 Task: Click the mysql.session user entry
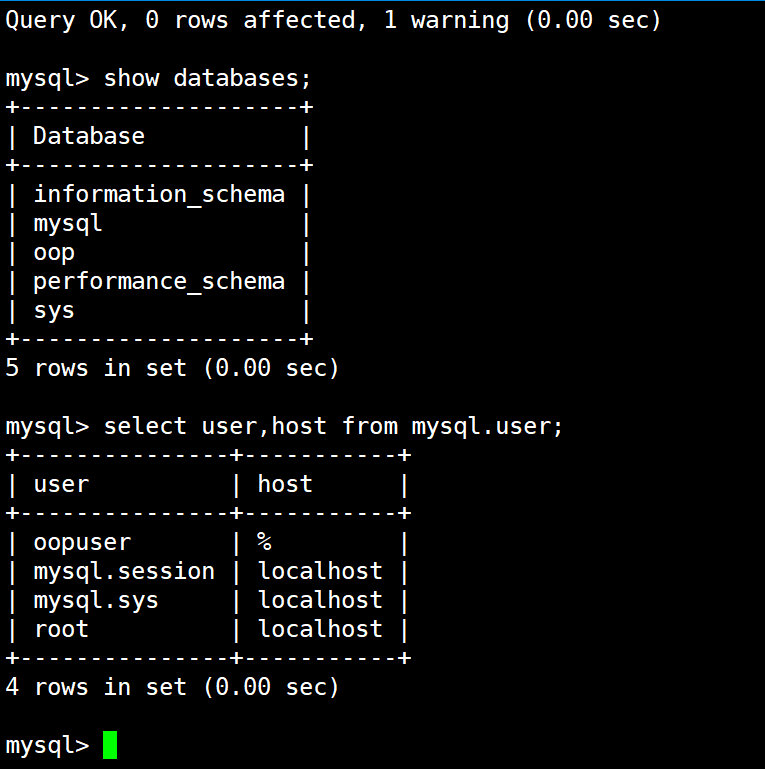click(x=124, y=571)
